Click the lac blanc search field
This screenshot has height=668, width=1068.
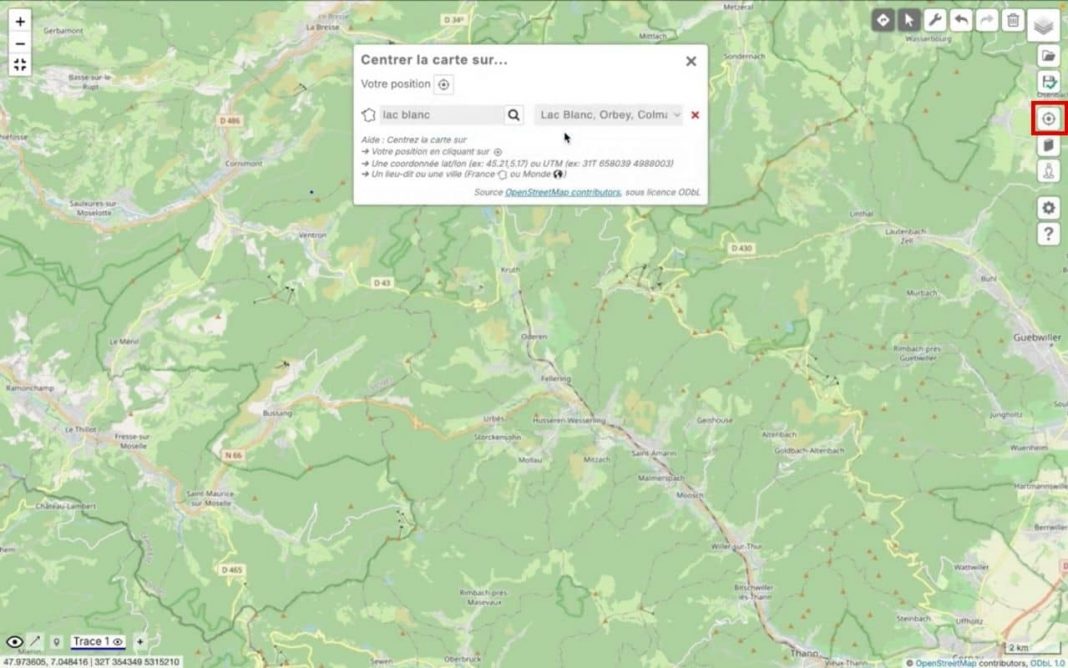click(435, 115)
